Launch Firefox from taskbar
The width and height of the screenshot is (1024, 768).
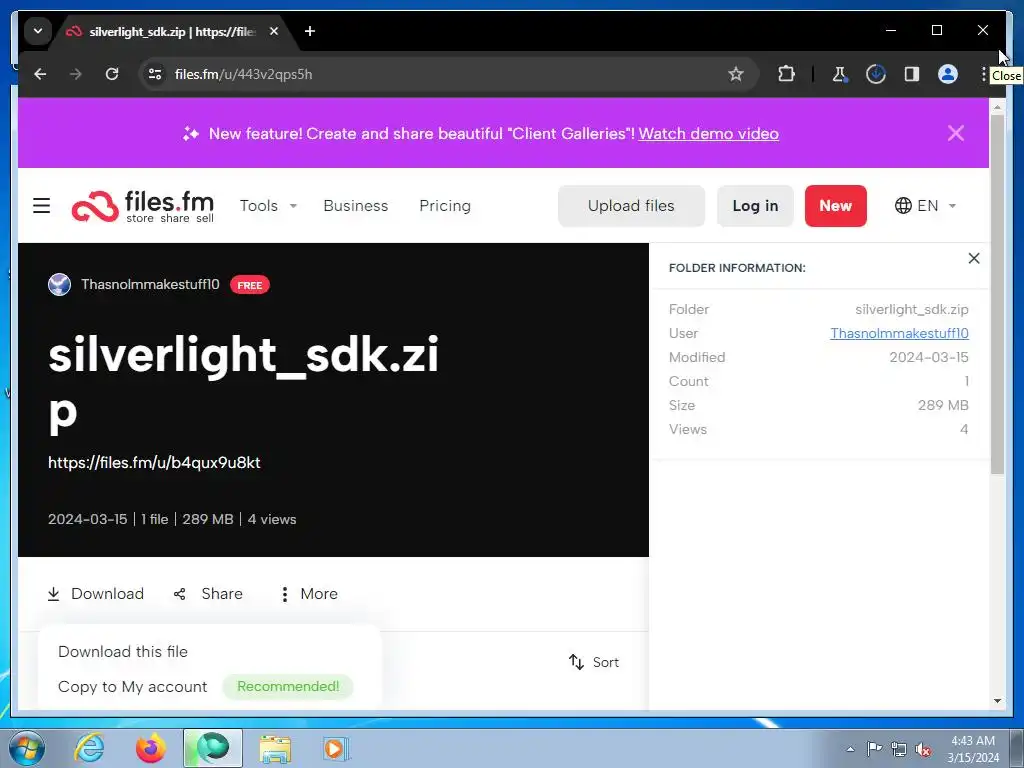point(150,748)
